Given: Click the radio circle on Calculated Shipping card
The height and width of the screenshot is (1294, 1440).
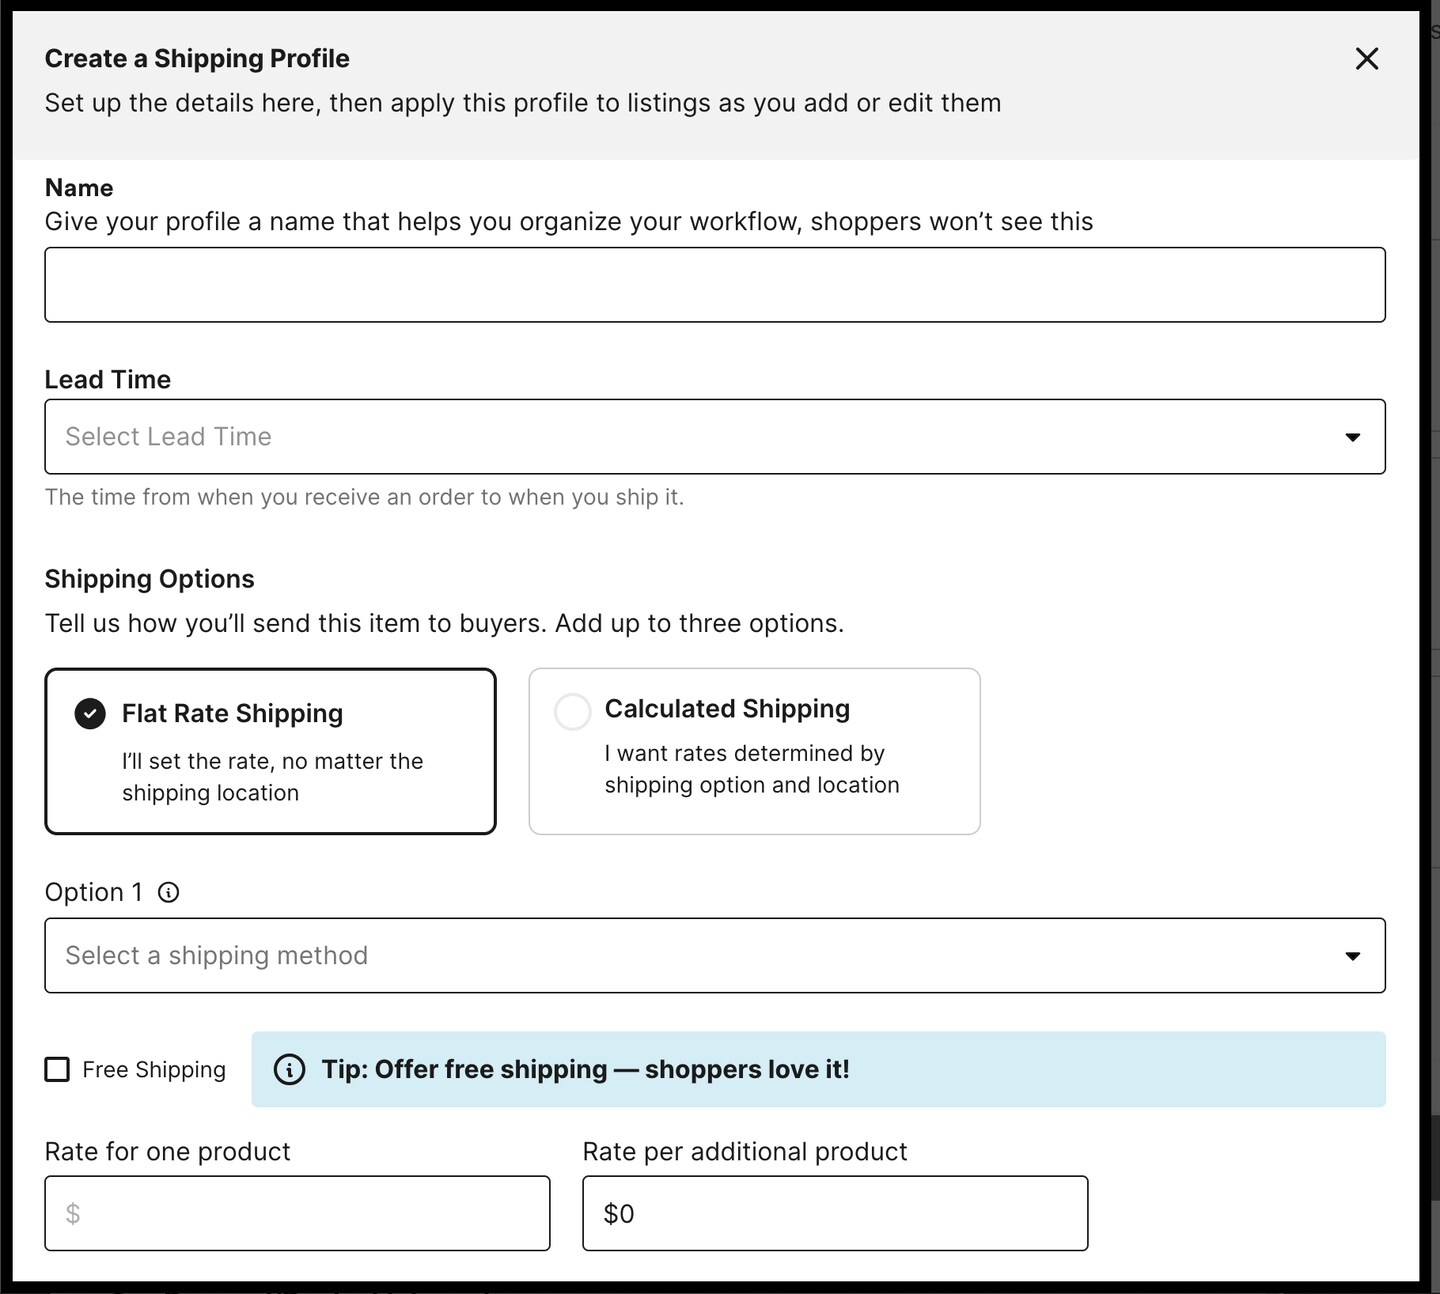Looking at the screenshot, I should tap(572, 711).
